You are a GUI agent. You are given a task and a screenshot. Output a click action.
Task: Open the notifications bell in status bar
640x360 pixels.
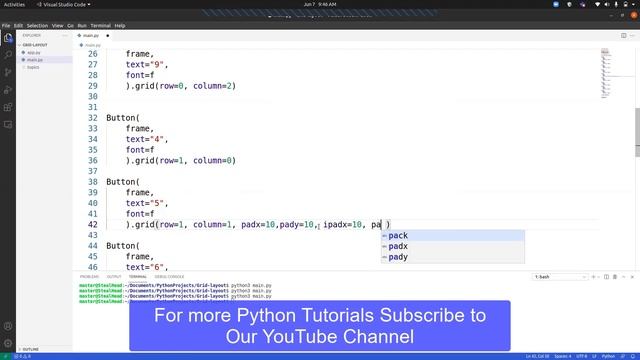click(633, 356)
